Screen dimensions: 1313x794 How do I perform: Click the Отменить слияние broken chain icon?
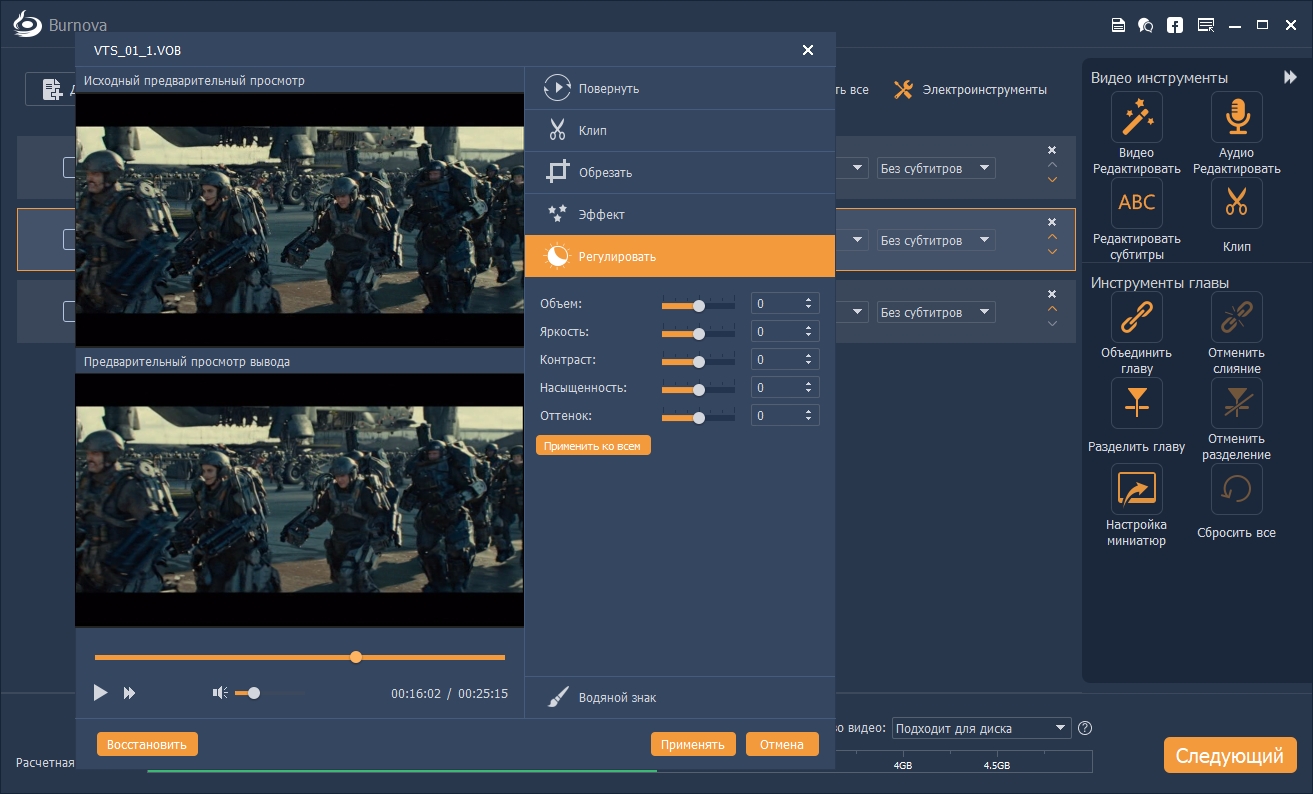tap(1236, 318)
